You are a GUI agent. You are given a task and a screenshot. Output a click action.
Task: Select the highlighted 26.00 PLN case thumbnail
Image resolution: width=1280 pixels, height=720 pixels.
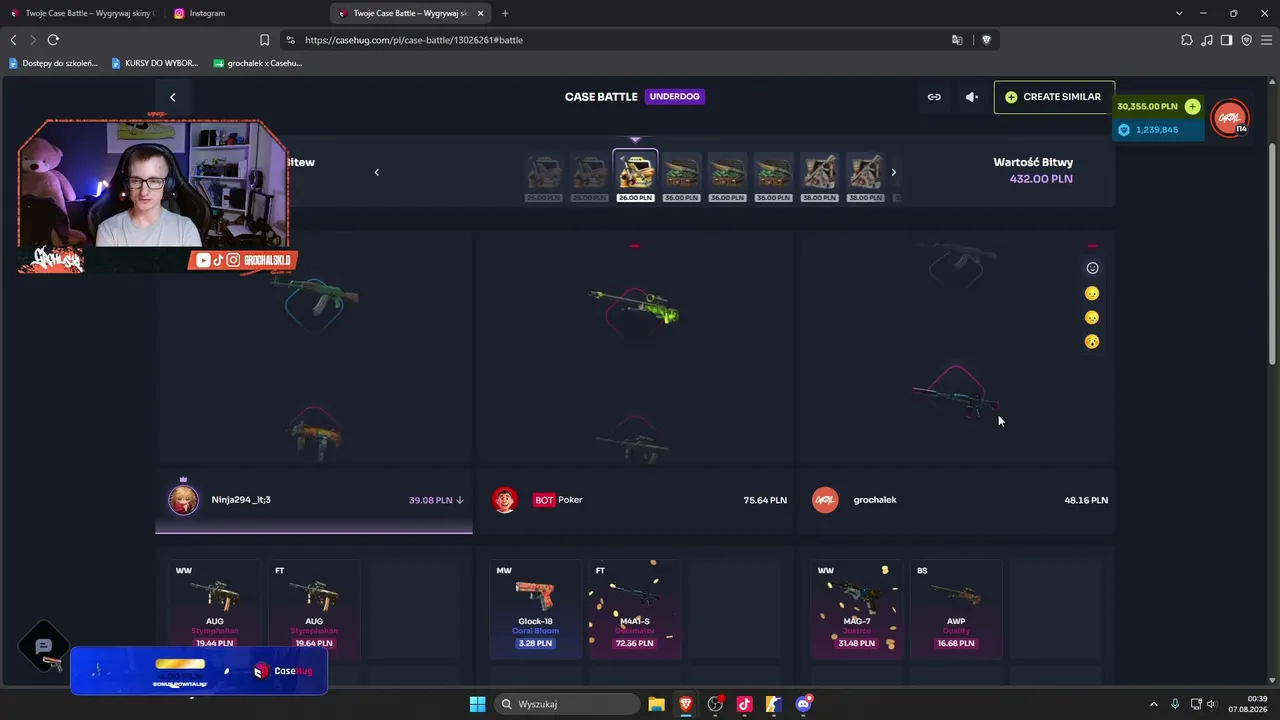click(x=635, y=175)
